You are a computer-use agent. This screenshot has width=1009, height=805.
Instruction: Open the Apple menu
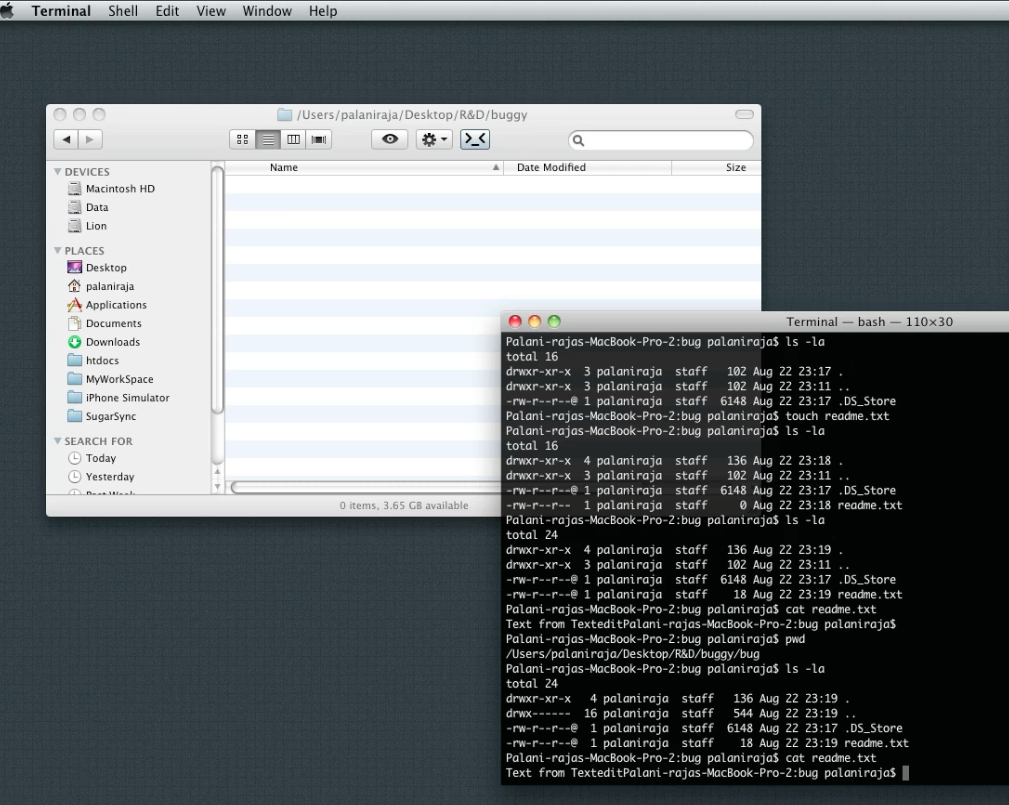click(7, 11)
